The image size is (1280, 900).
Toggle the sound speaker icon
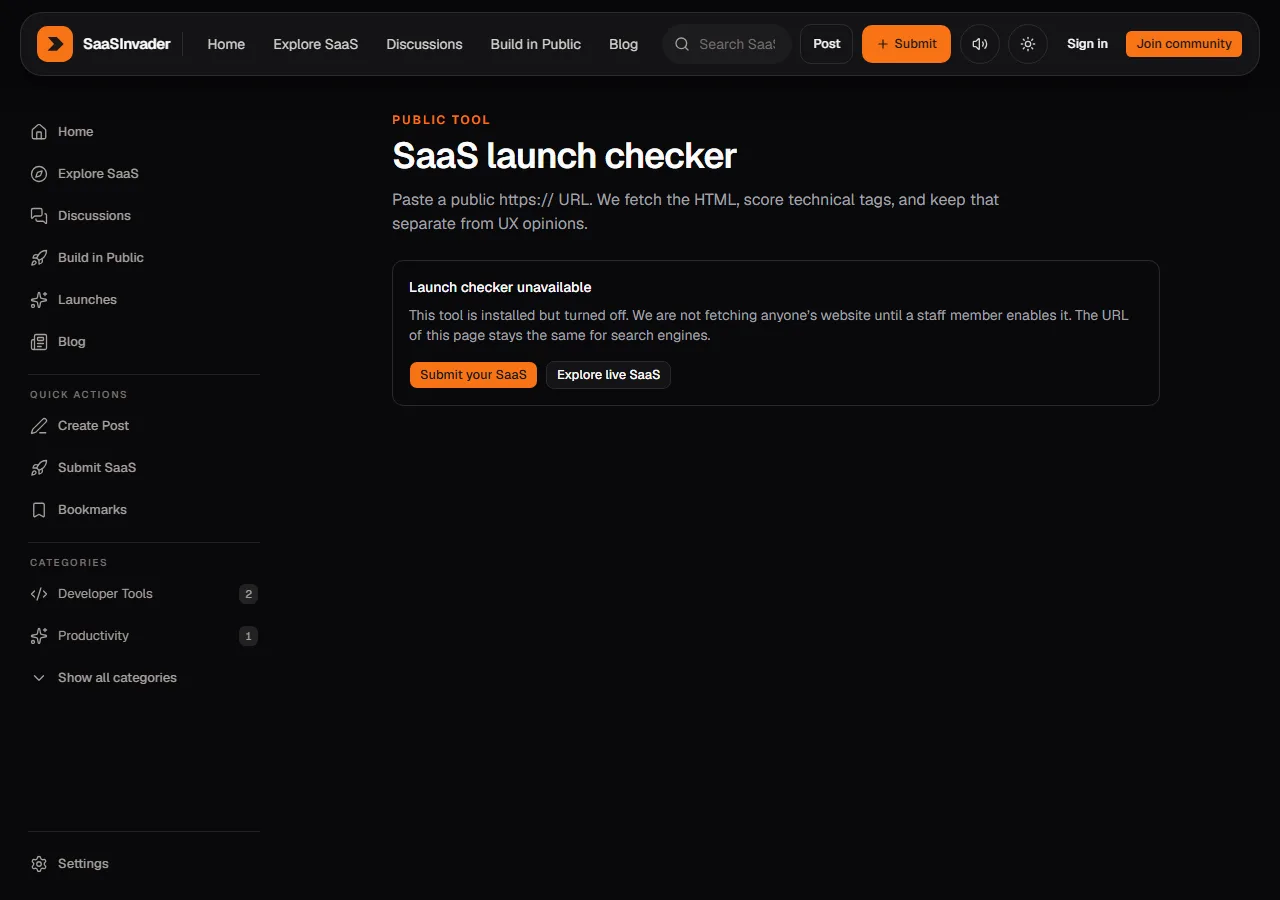[x=980, y=44]
